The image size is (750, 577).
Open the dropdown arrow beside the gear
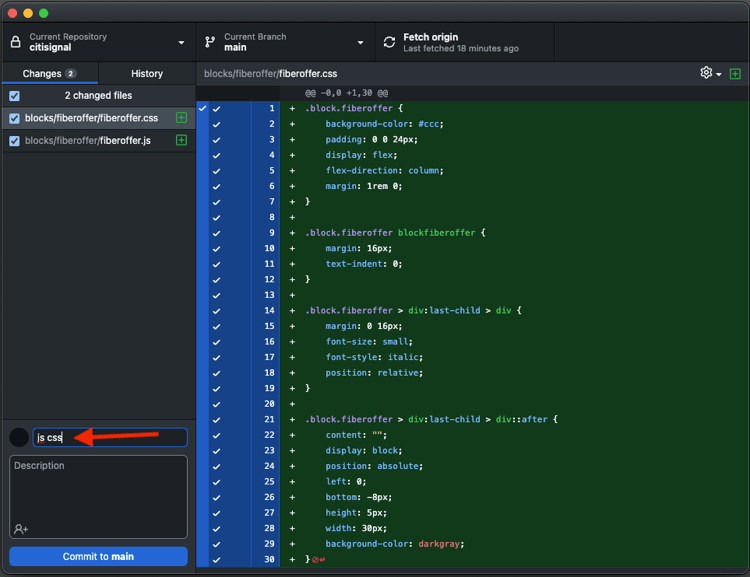pos(718,75)
